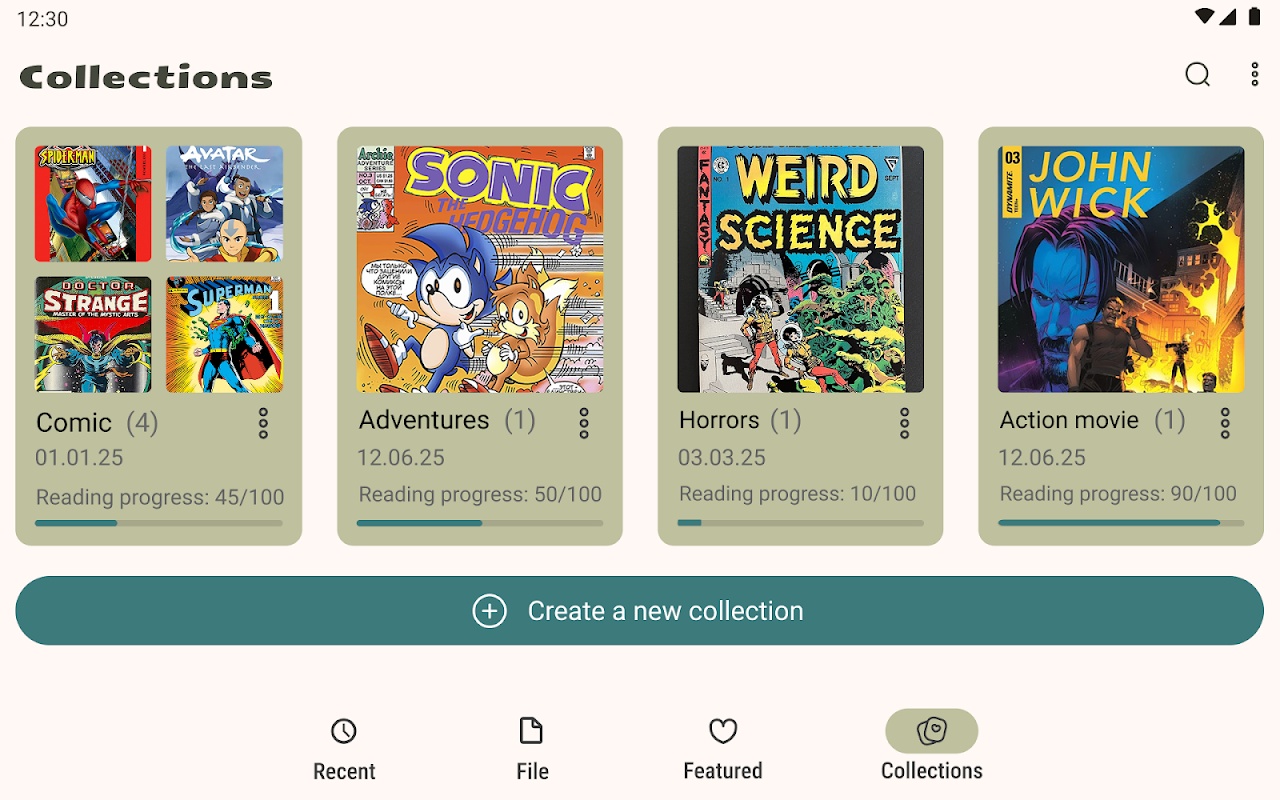Select the Collections tab icon
1280x800 pixels.
click(932, 731)
